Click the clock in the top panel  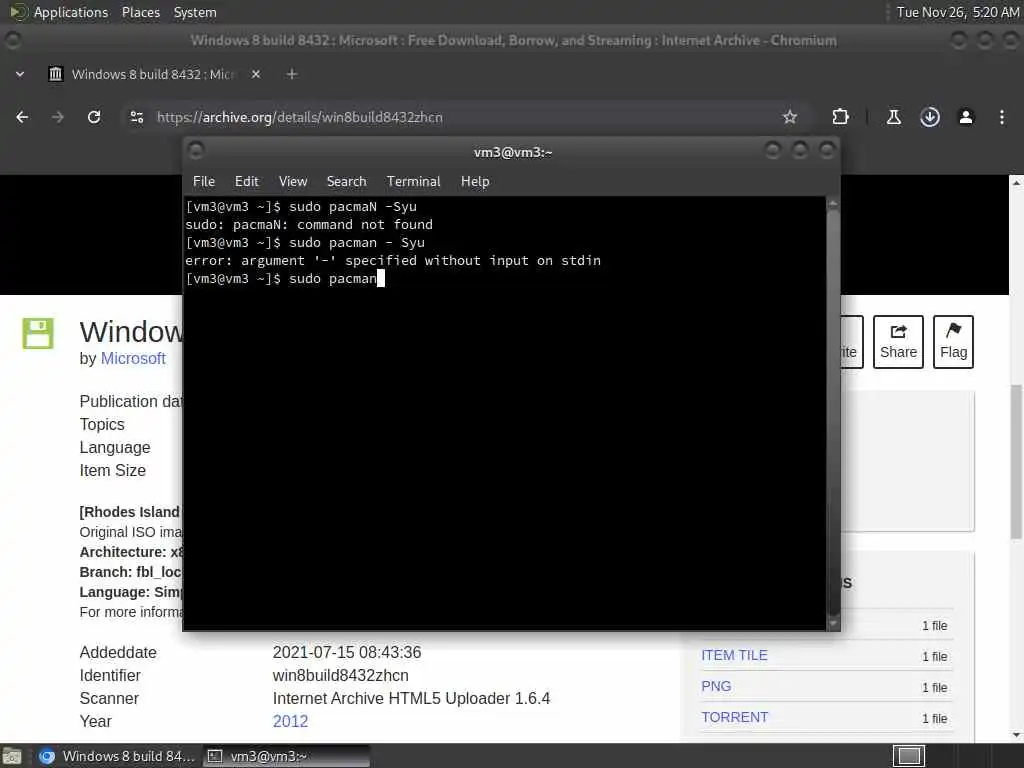[957, 12]
